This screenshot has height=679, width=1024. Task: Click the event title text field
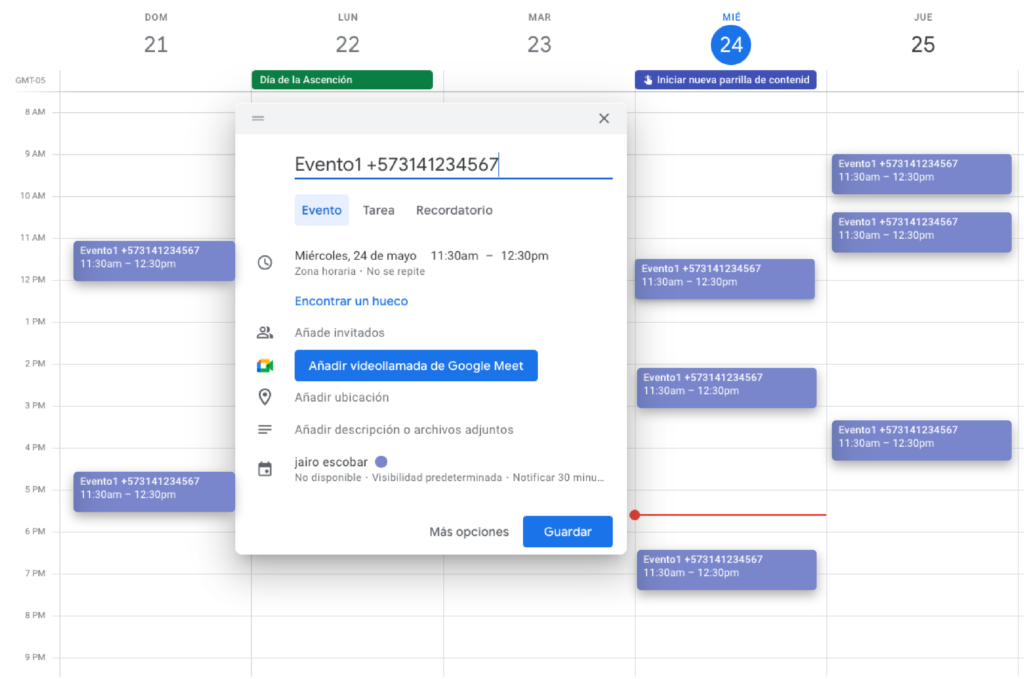(x=452, y=165)
